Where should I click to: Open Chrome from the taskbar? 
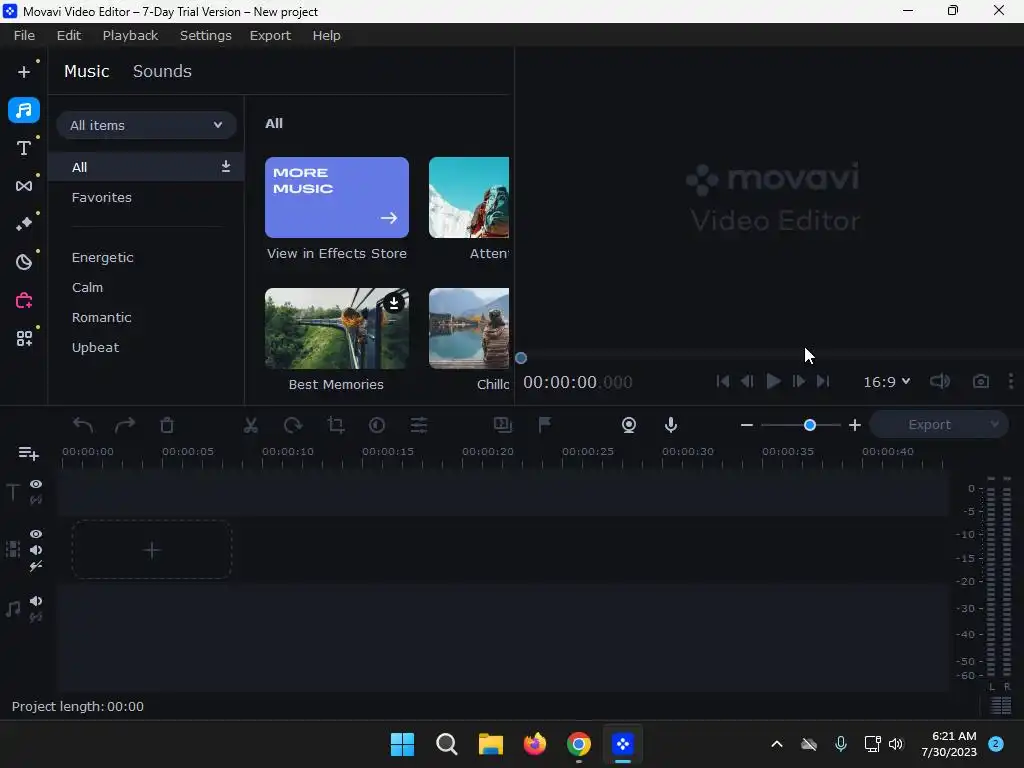578,744
